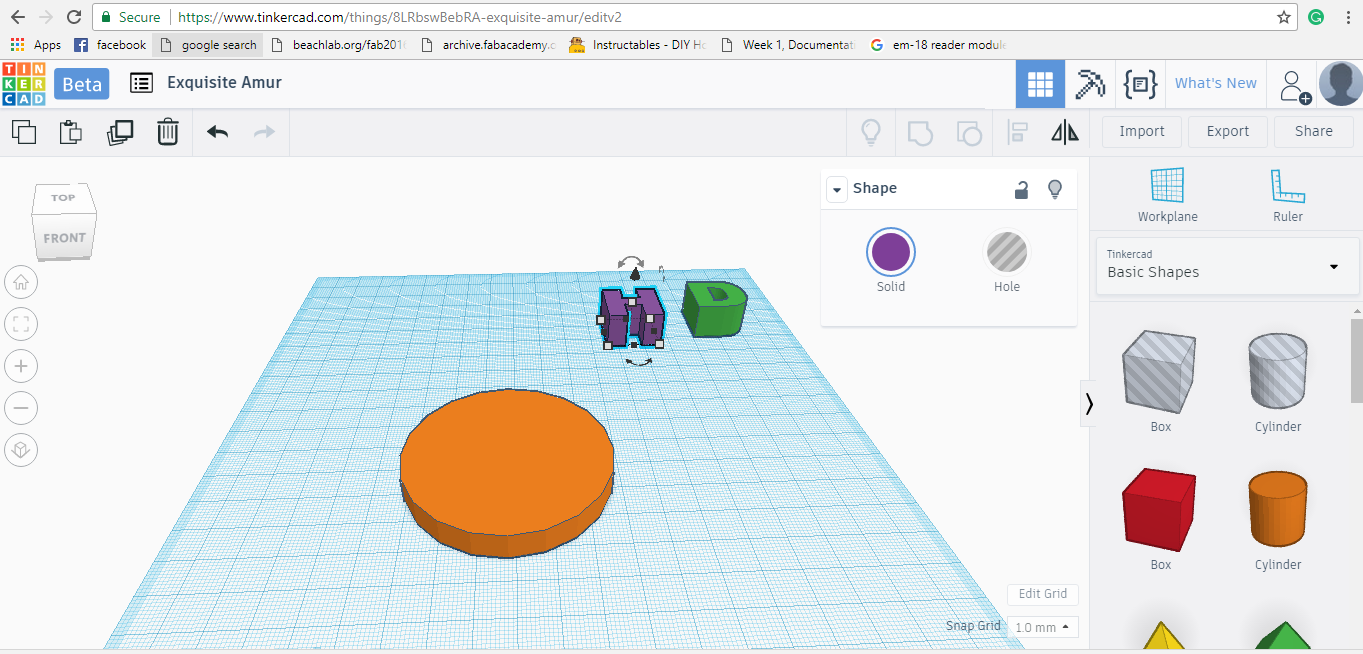Pick the yellow Pyramid shape
The image size is (1363, 654).
point(1161,636)
